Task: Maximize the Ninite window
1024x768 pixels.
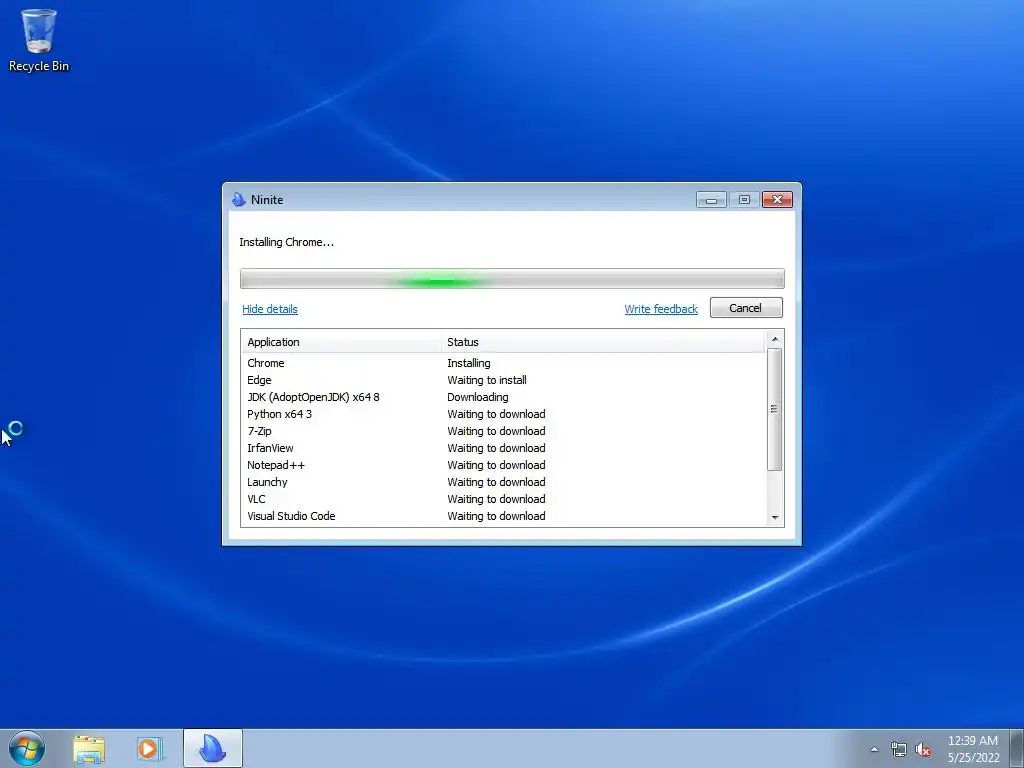Action: pos(744,200)
